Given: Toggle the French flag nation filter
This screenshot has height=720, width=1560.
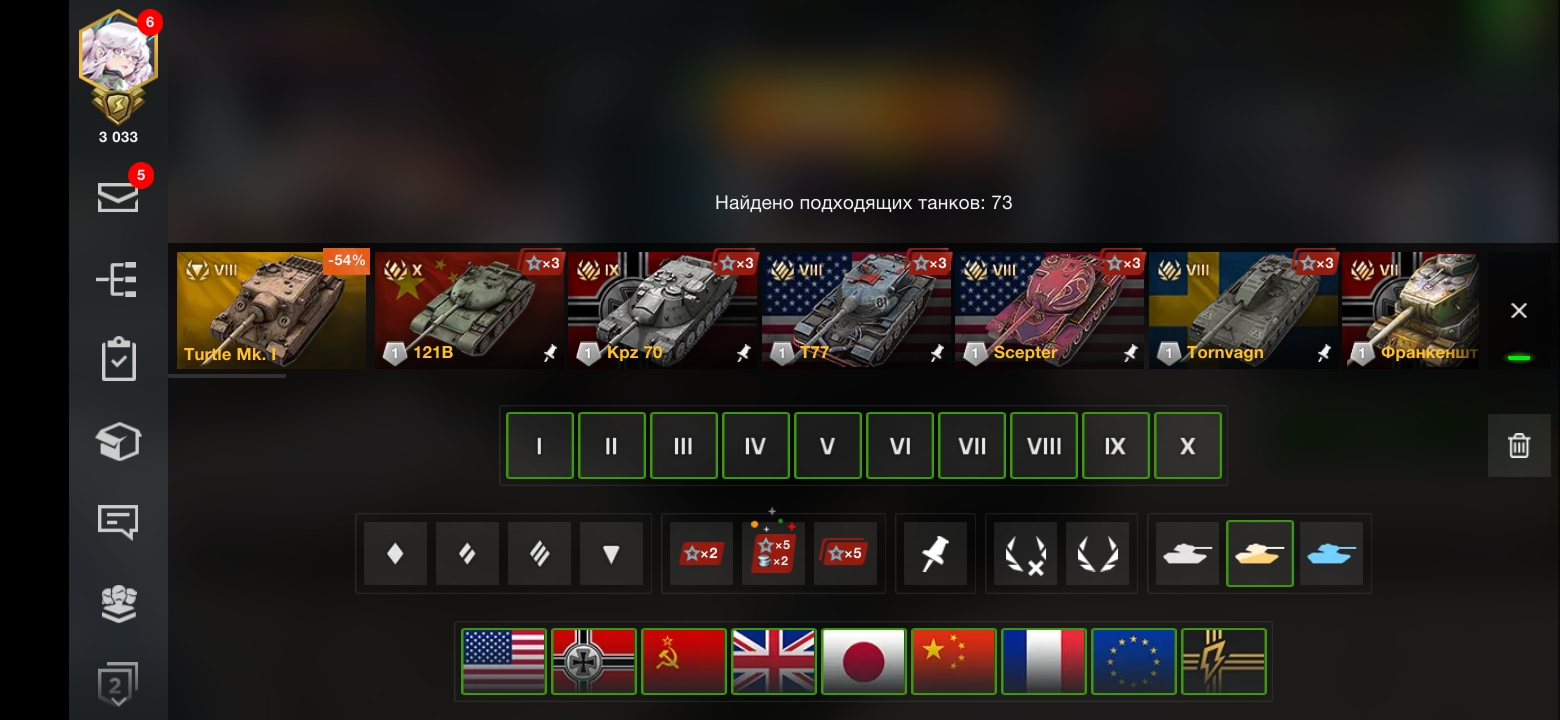Looking at the screenshot, I should (x=1044, y=661).
